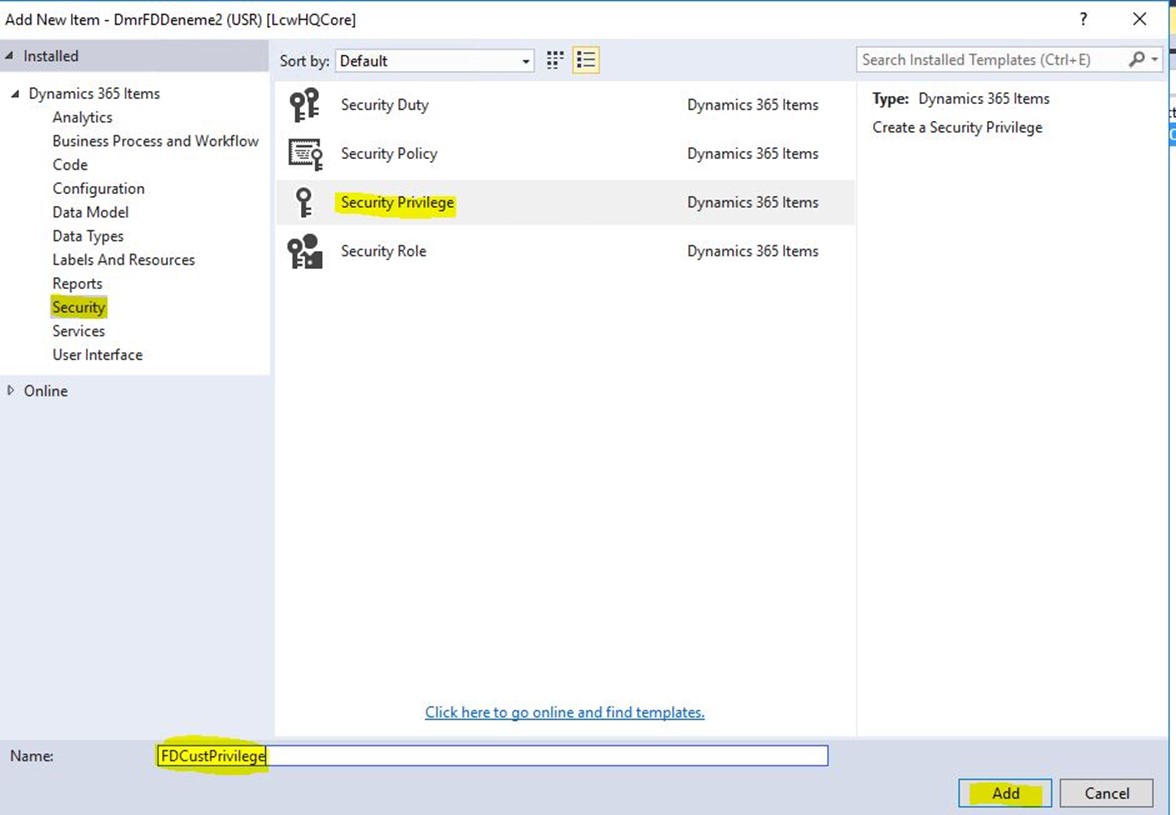Select Labels And Resources category
Screen dimensions: 1176x815
click(x=124, y=260)
